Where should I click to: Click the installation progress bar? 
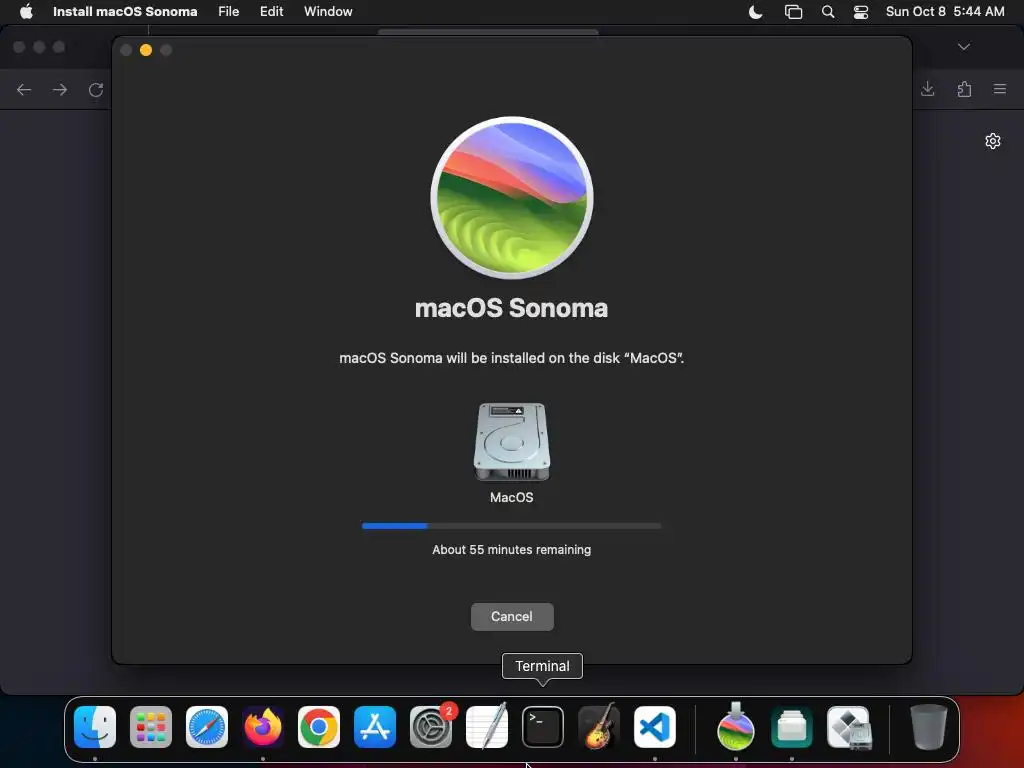(512, 526)
